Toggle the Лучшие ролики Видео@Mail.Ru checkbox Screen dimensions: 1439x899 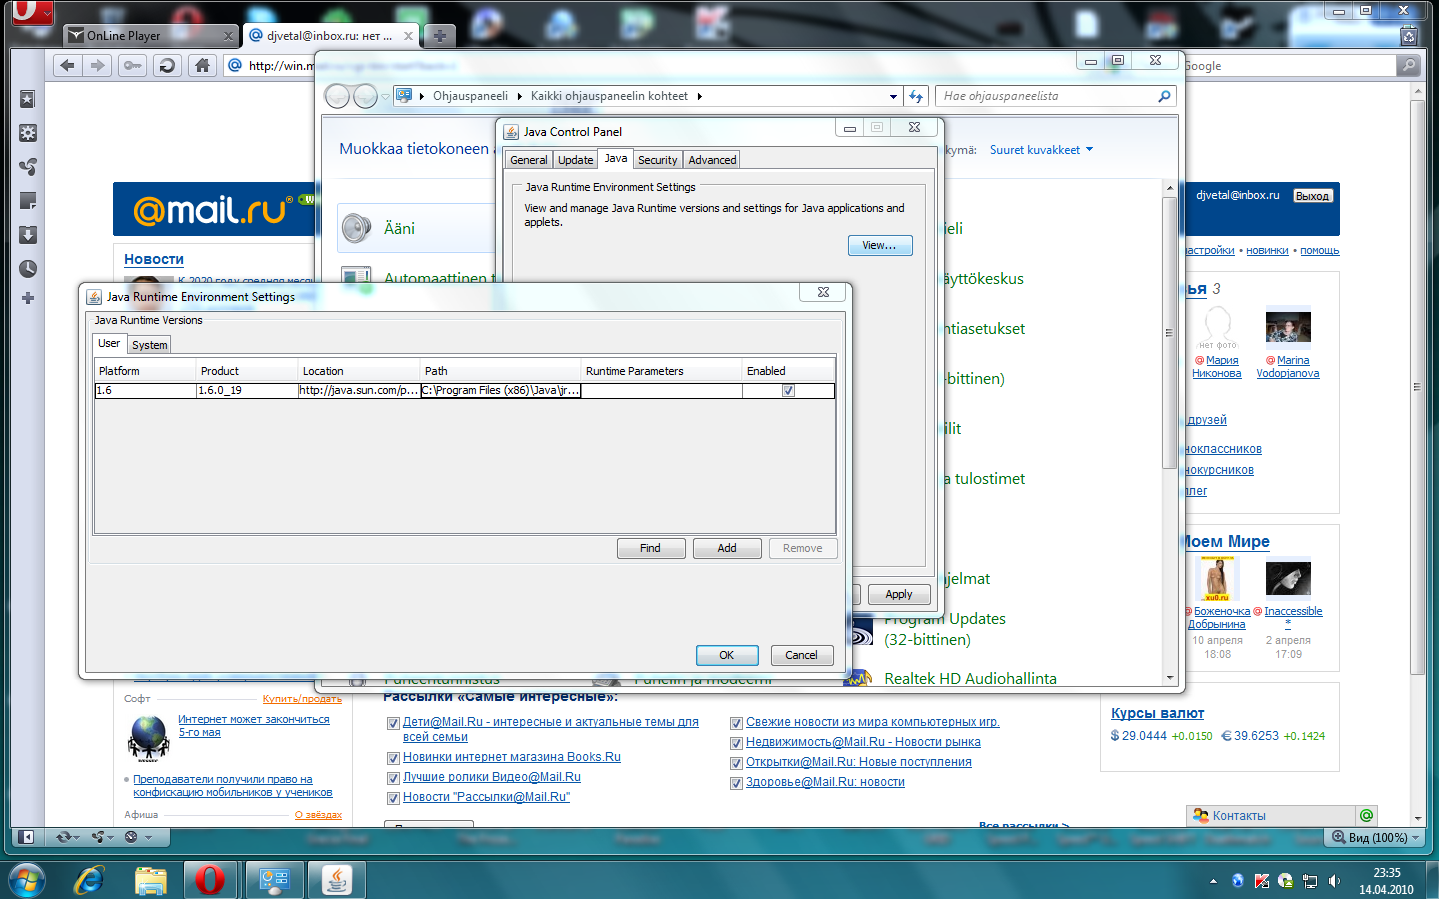coord(393,778)
